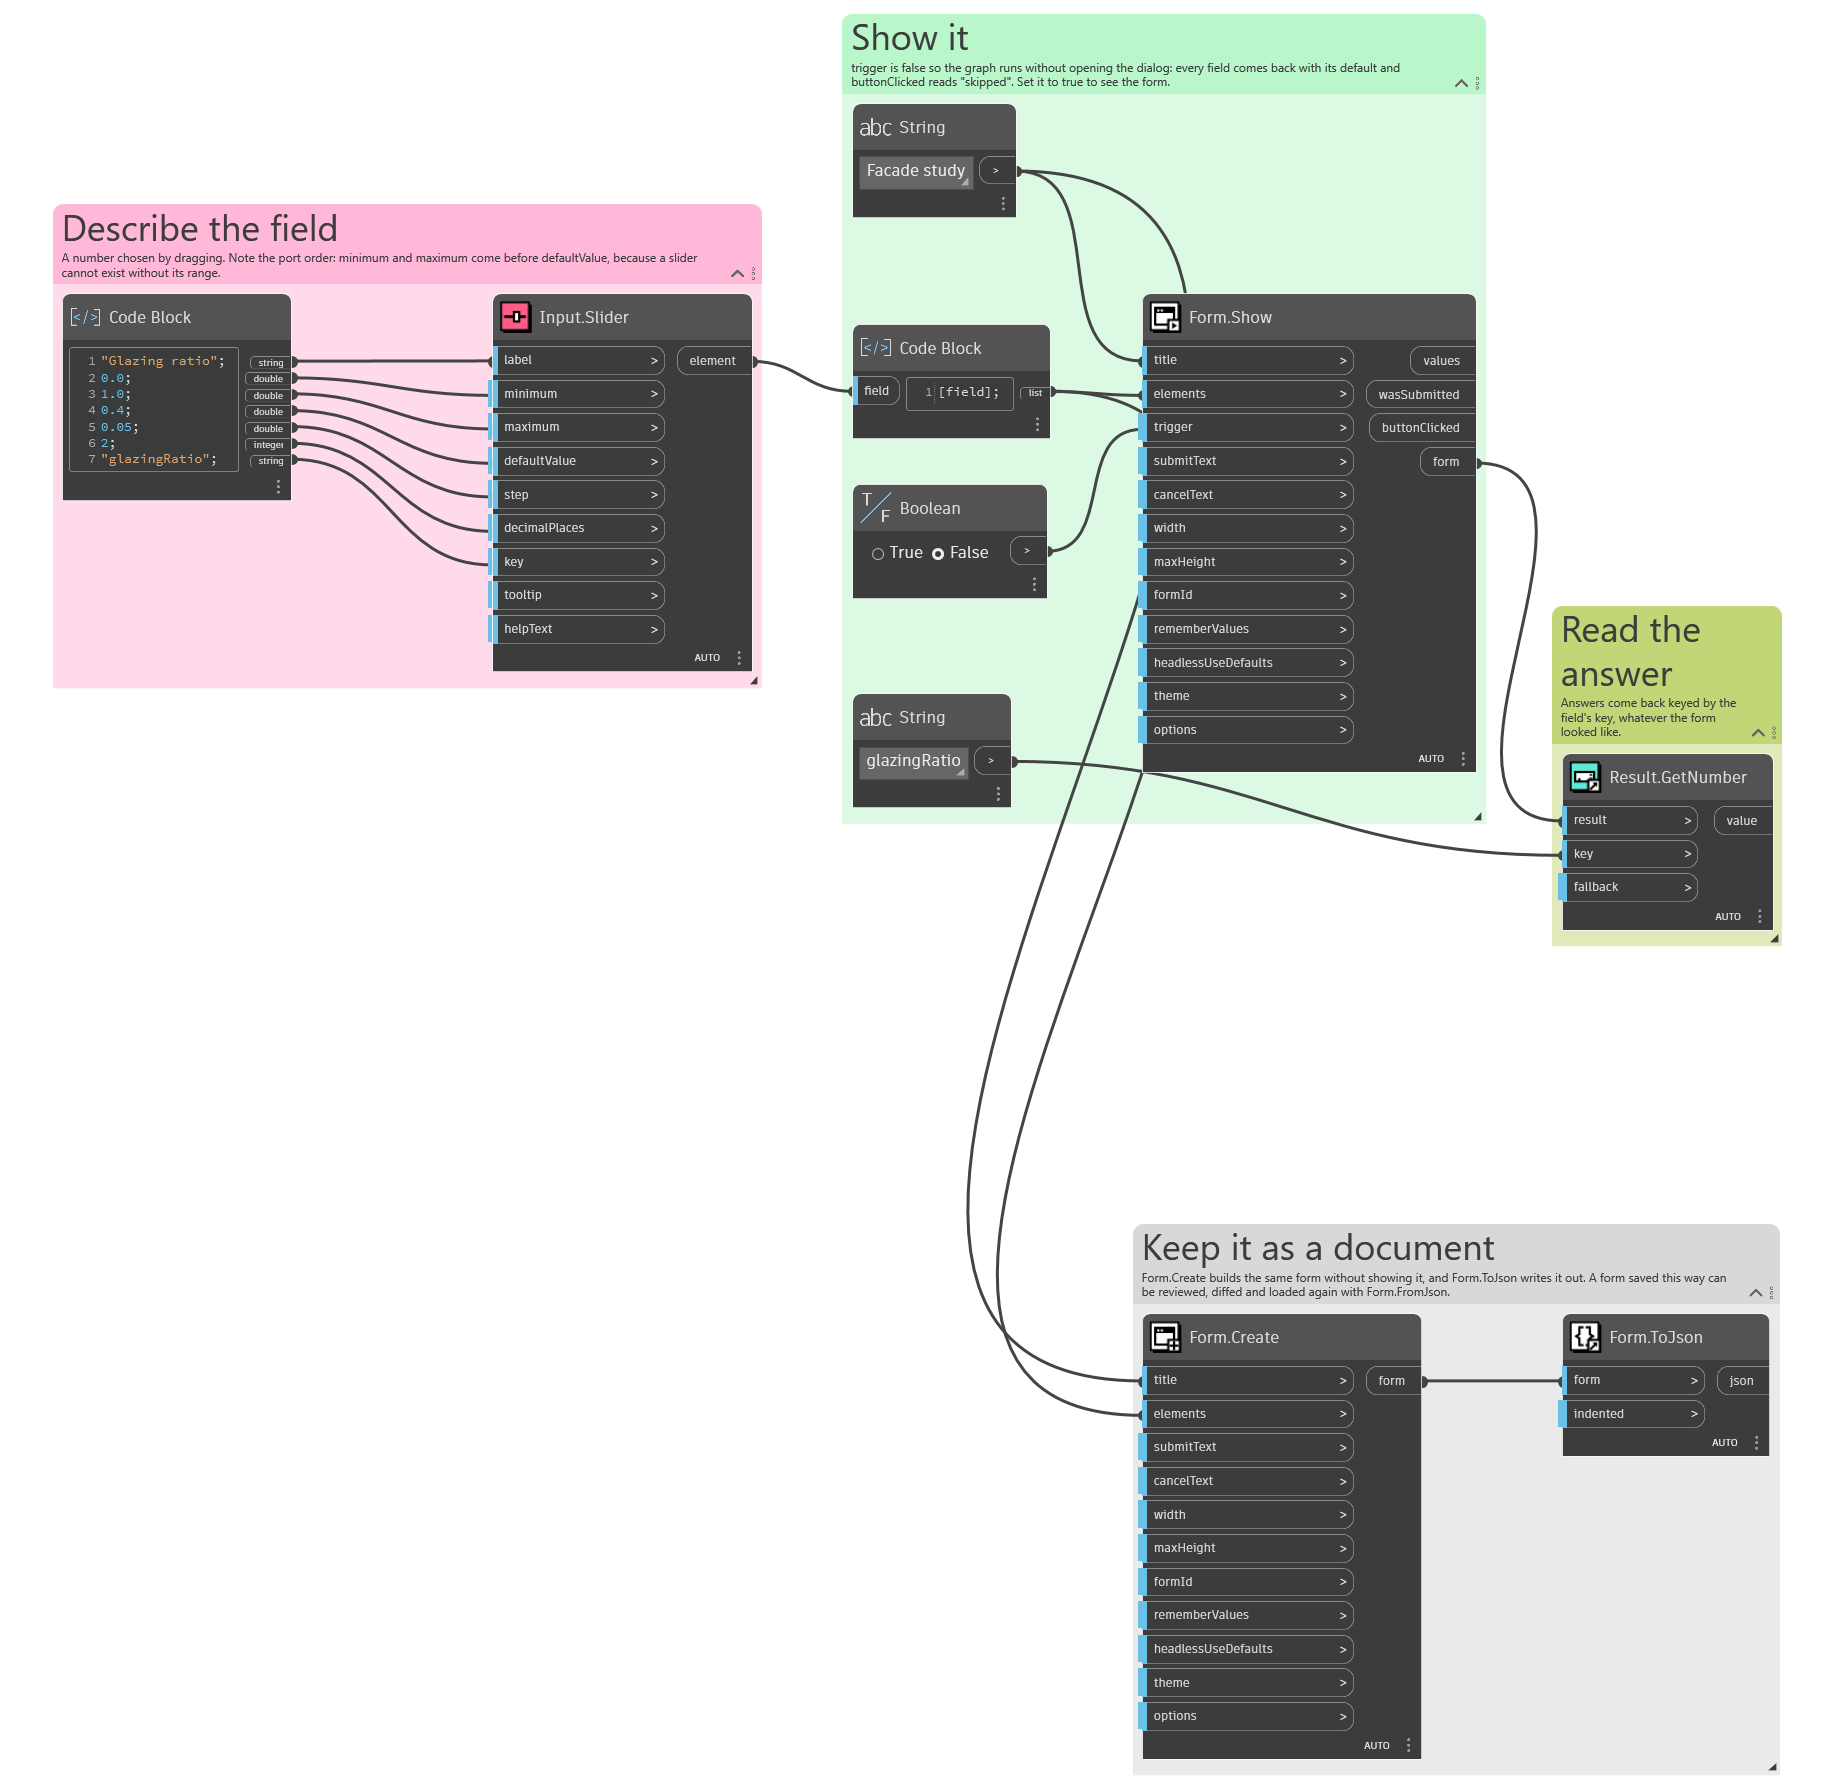The width and height of the screenshot is (1832, 1786).
Task: Click the helpText port chevron on Input.Slider
Action: [x=654, y=629]
